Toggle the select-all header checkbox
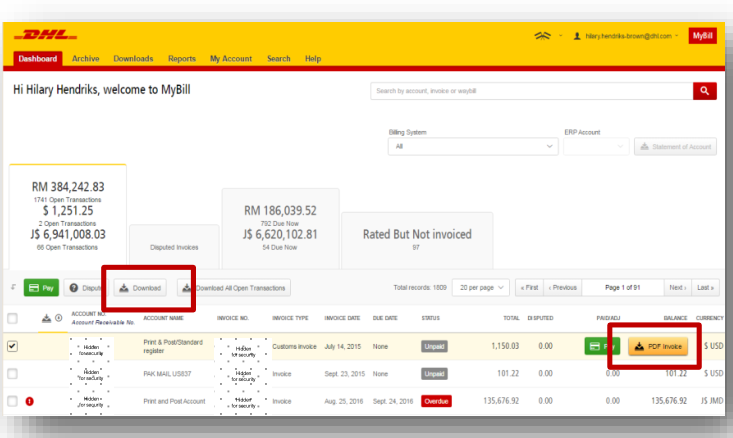Image resolution: width=733 pixels, height=438 pixels. point(13,318)
